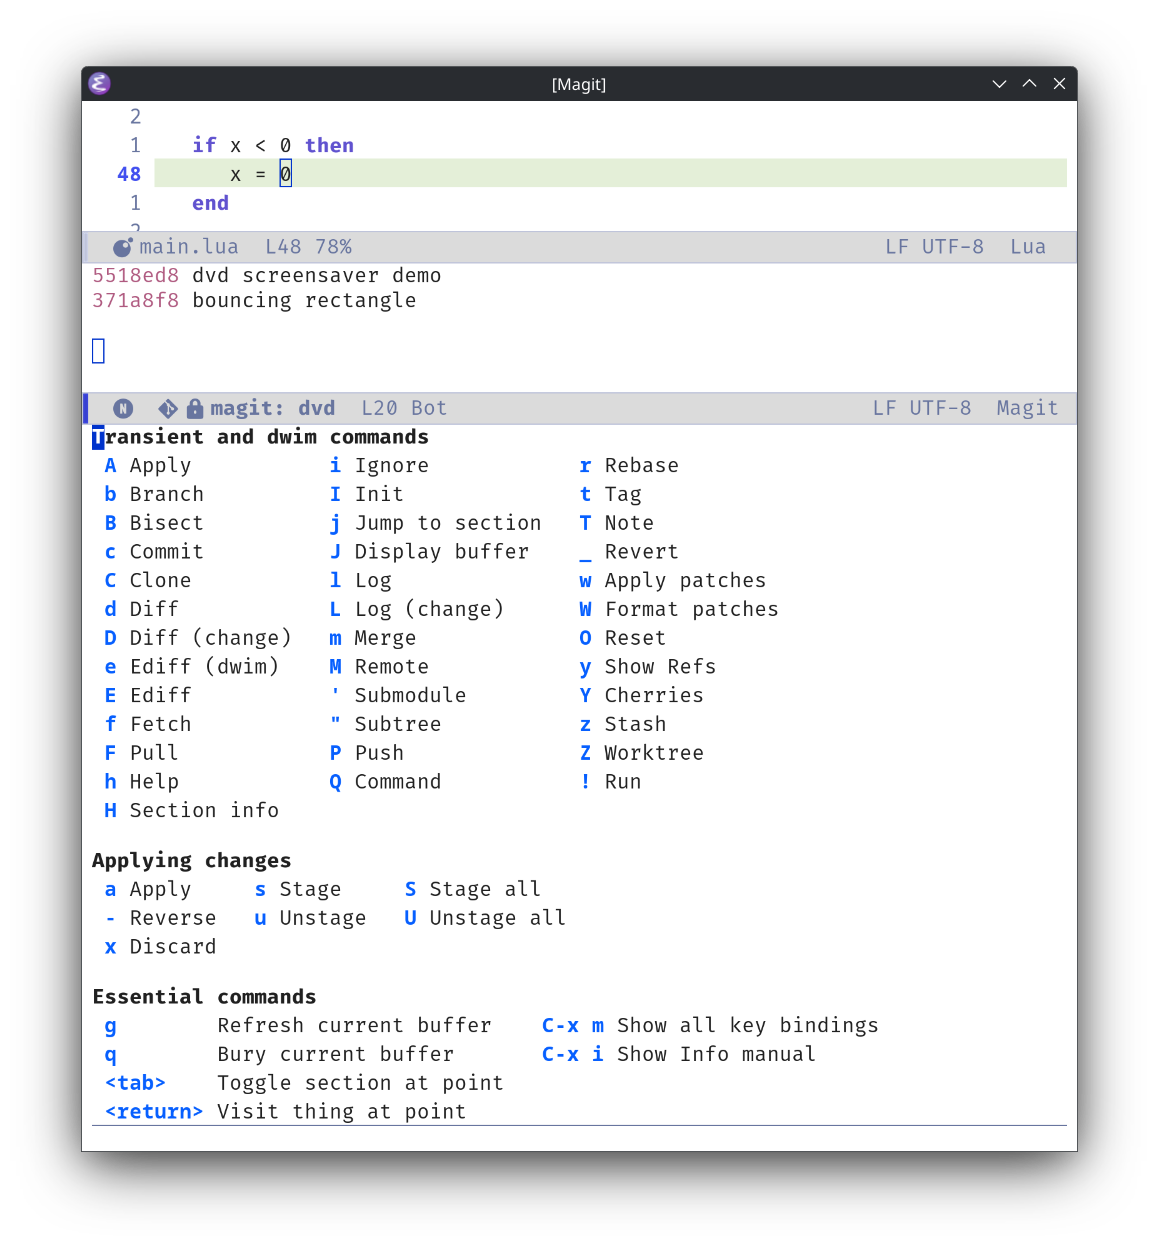The width and height of the screenshot is (1159, 1248).
Task: Click the Push command entry
Action: point(367,753)
